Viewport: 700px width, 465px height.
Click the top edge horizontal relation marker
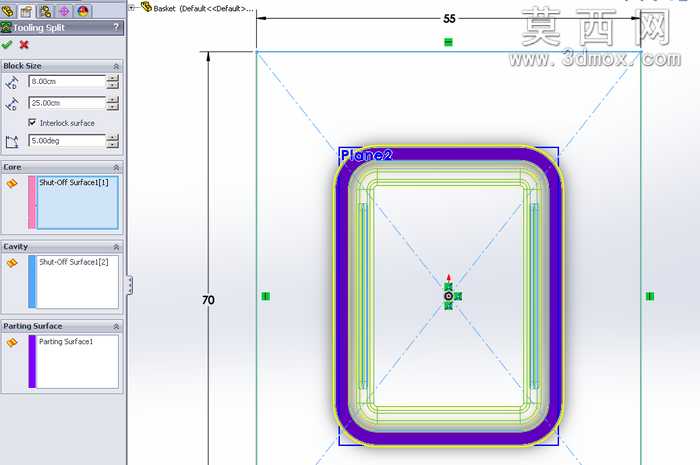tap(448, 42)
